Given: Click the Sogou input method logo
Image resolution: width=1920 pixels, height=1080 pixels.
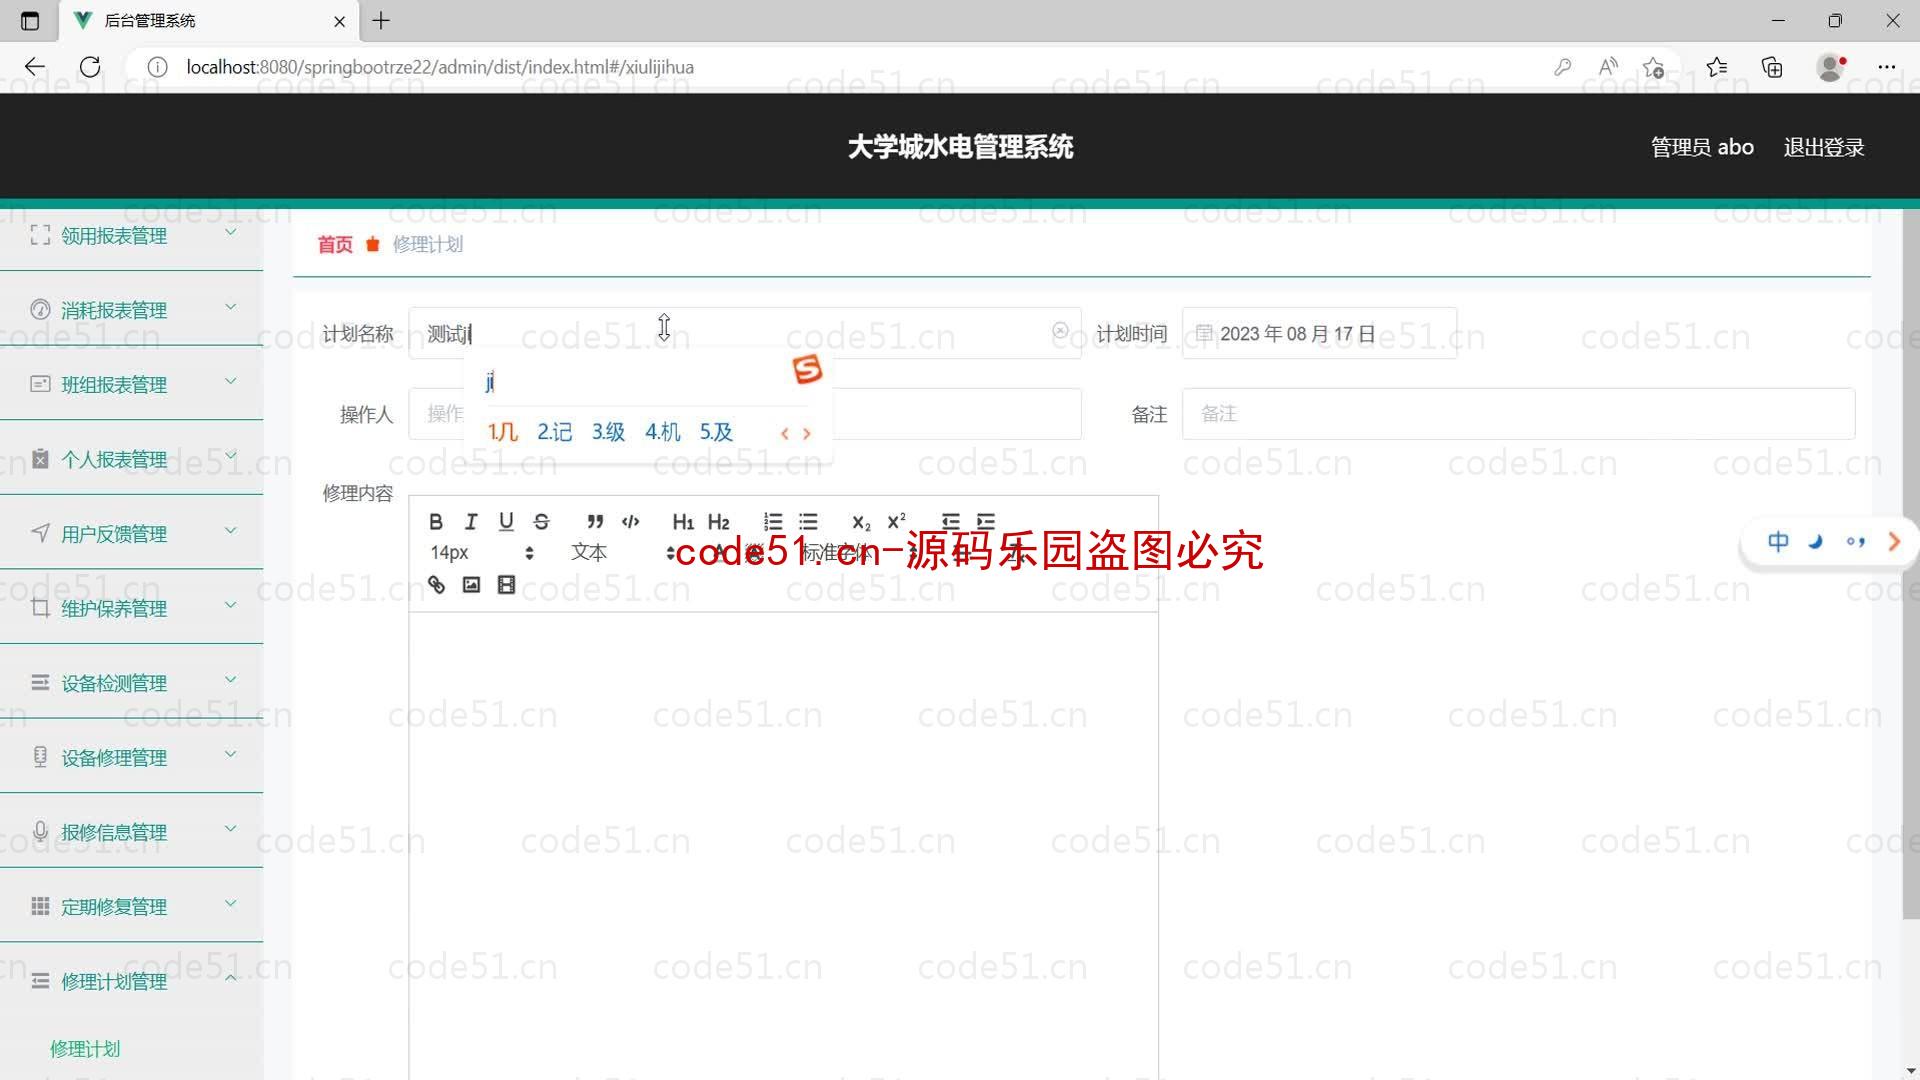Looking at the screenshot, I should 807,369.
